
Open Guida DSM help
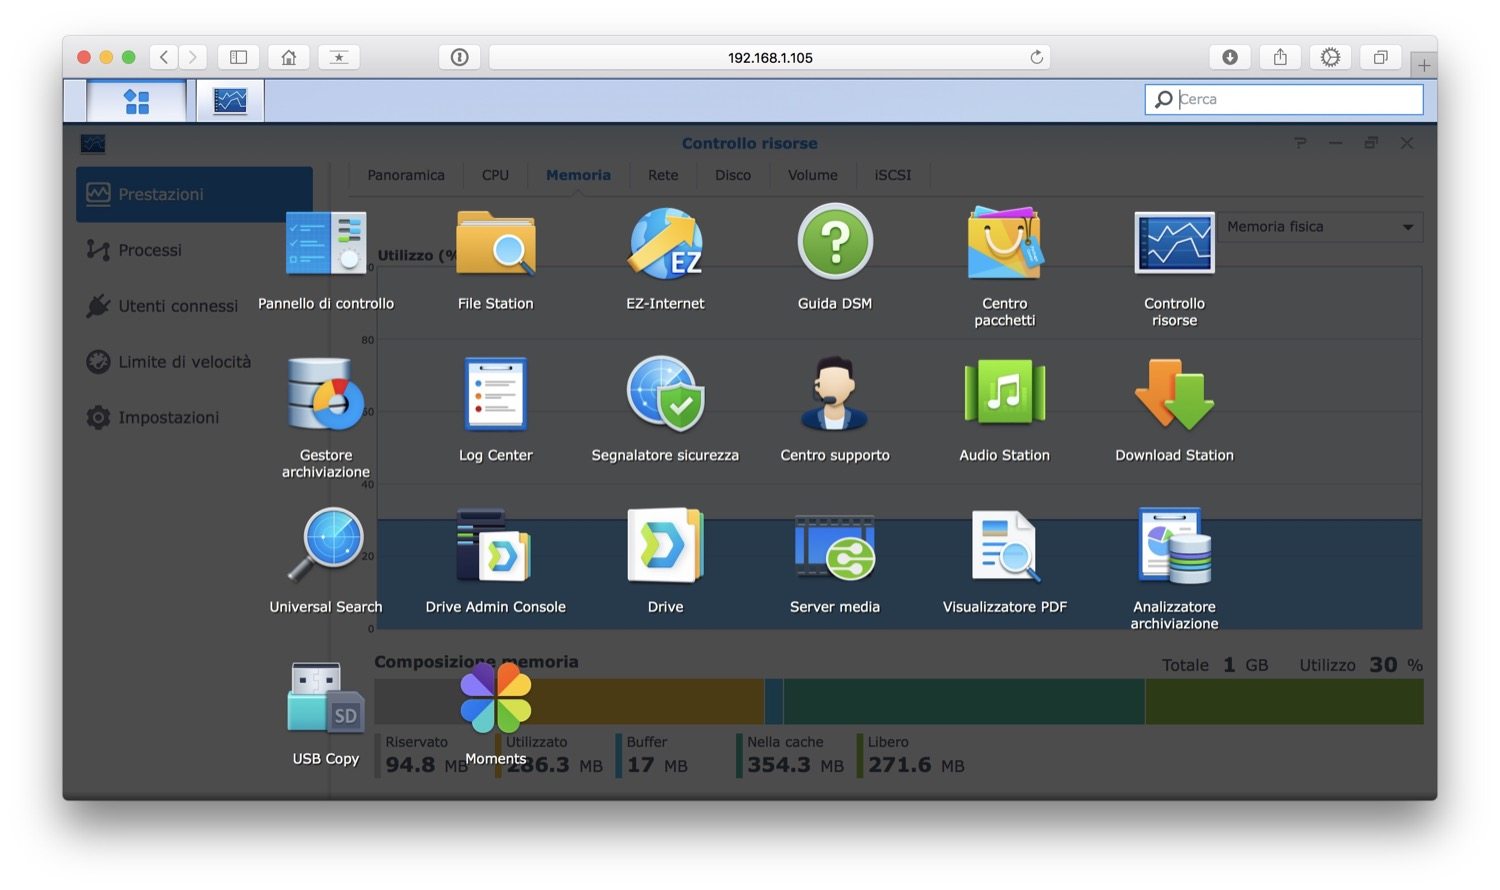pos(835,242)
